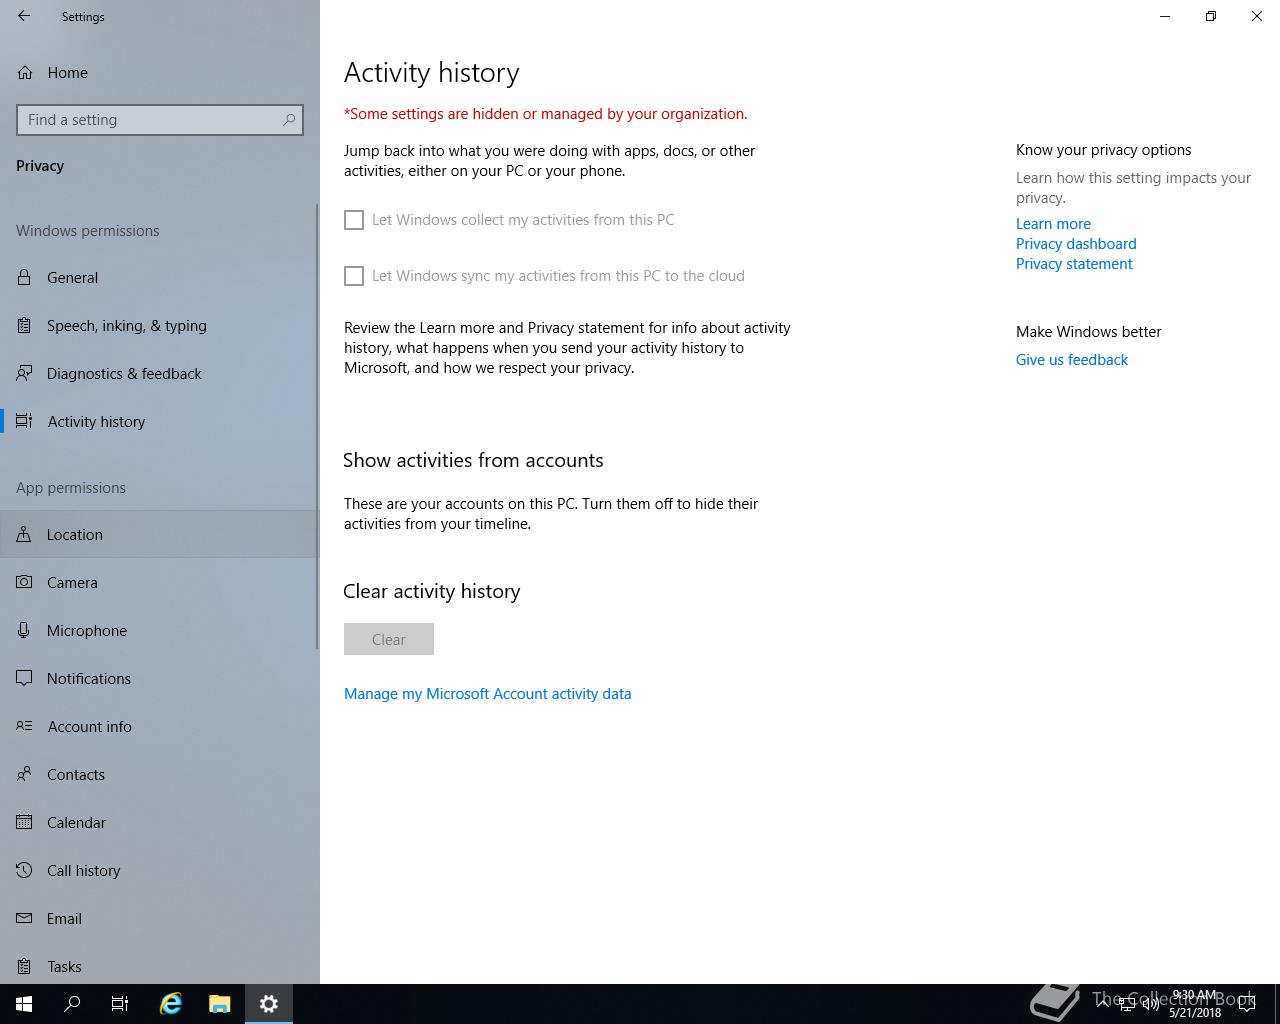Open Account info permissions page
The height and width of the screenshot is (1024, 1280).
click(x=160, y=726)
